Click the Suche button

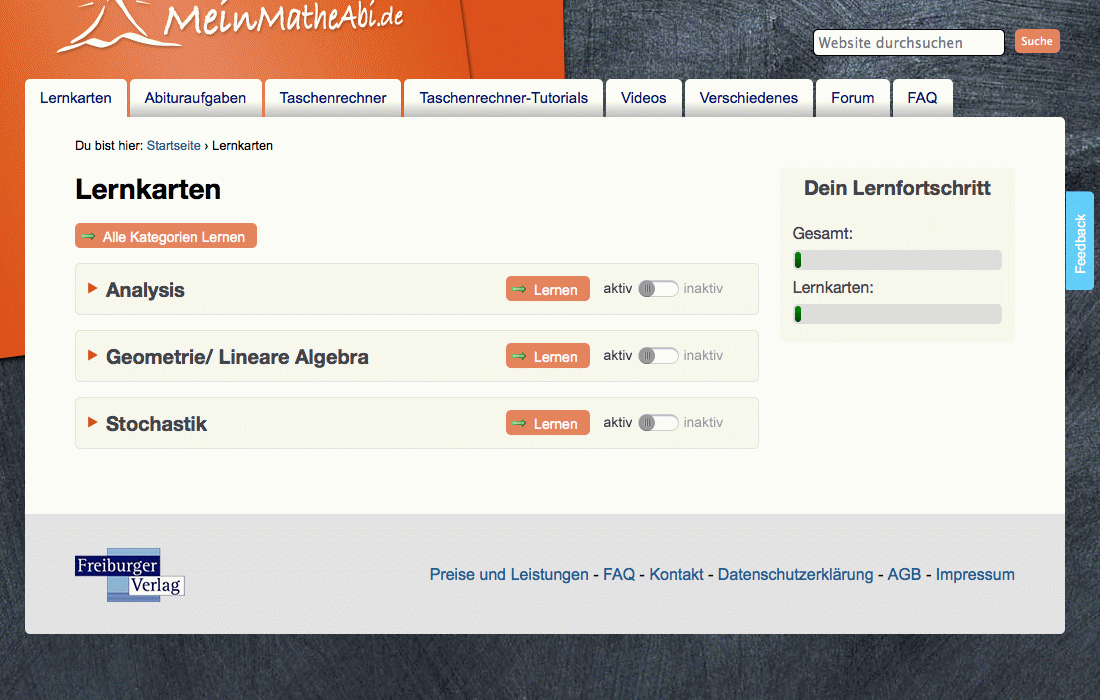tap(1037, 41)
